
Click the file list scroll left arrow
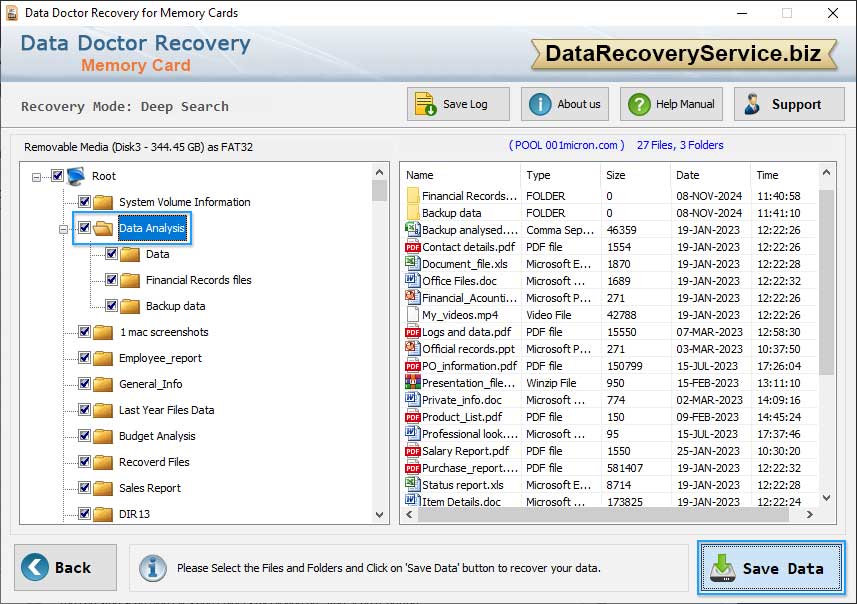point(409,515)
